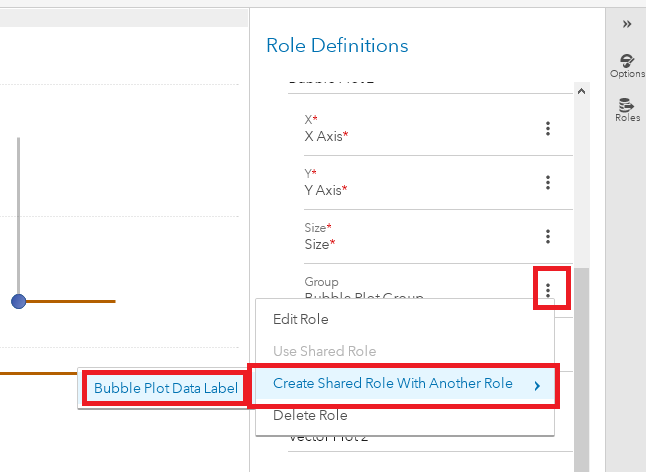Pick Bubble Plot Data Label submenu item

point(166,388)
